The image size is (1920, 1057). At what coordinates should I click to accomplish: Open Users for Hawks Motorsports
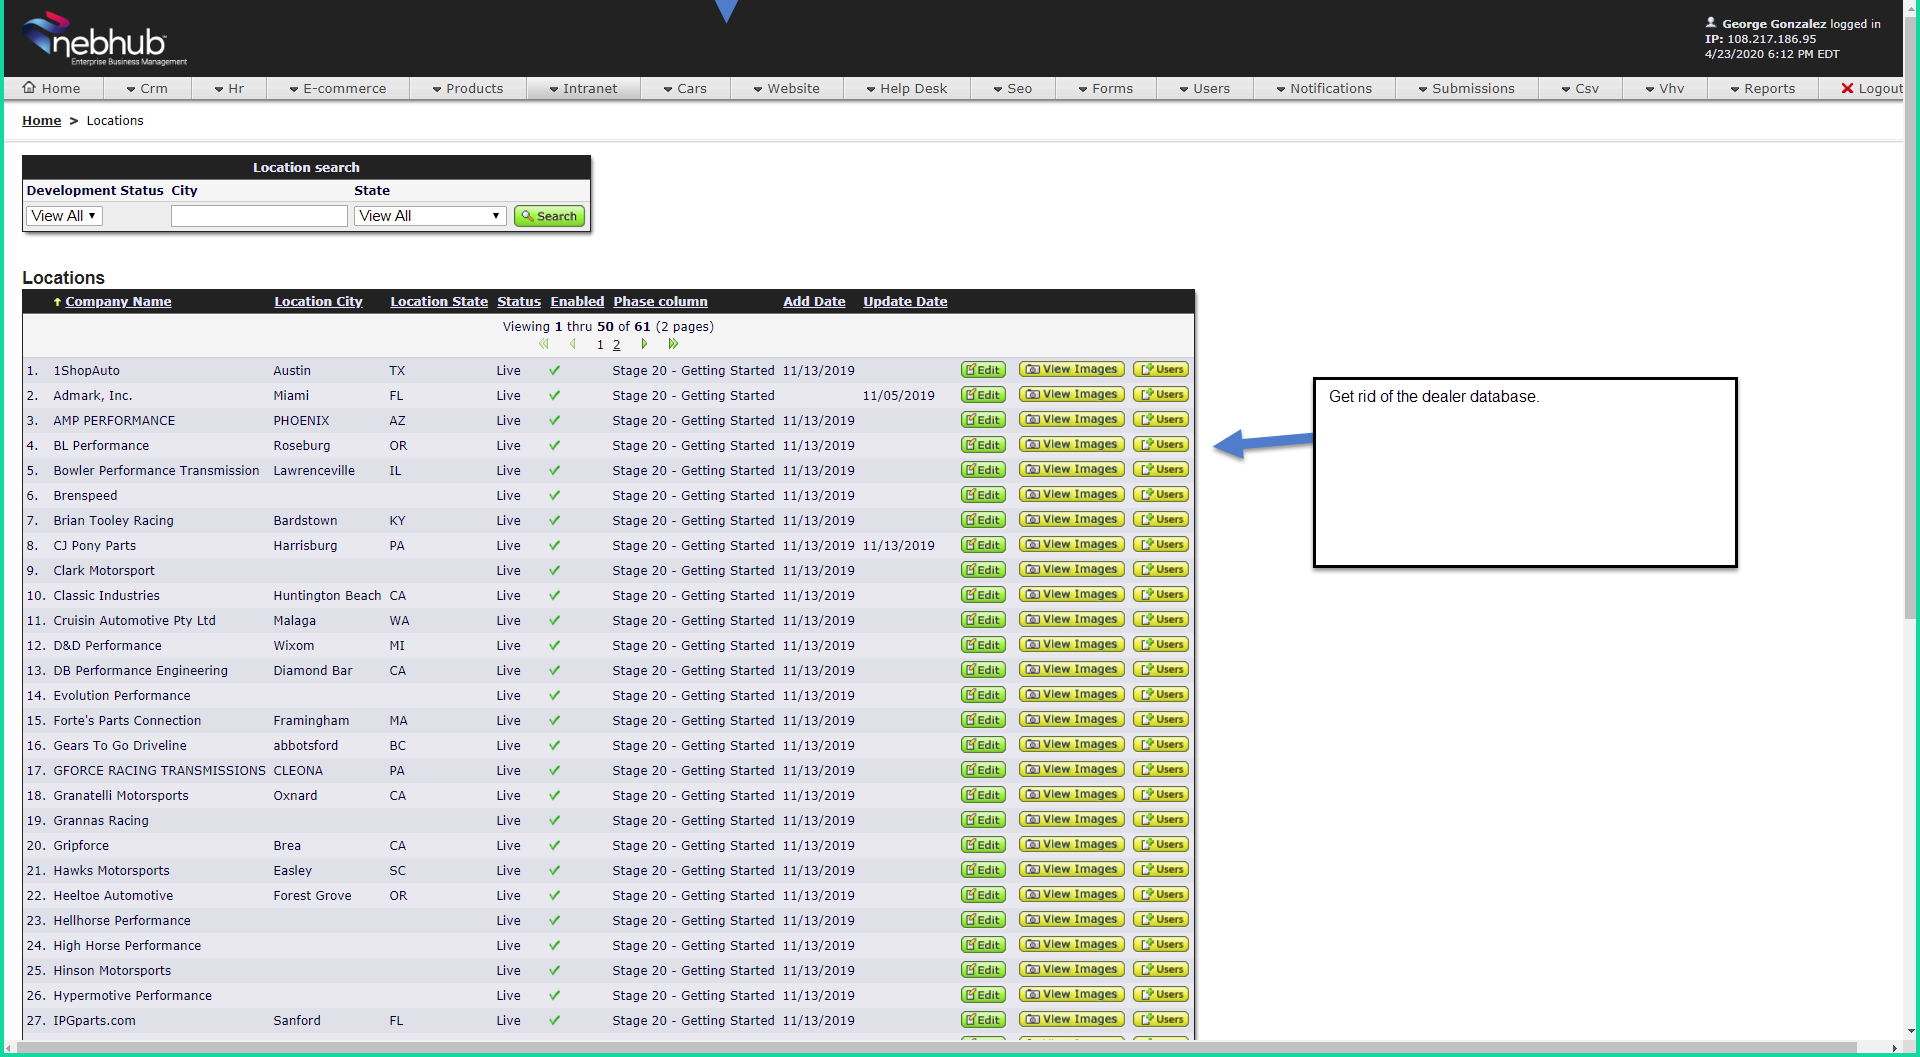[1161, 870]
